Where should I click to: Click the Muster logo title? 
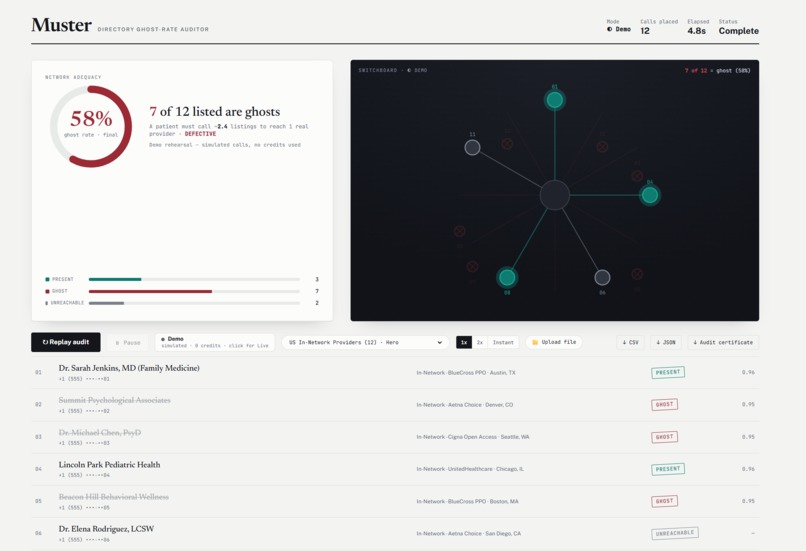[x=61, y=25]
